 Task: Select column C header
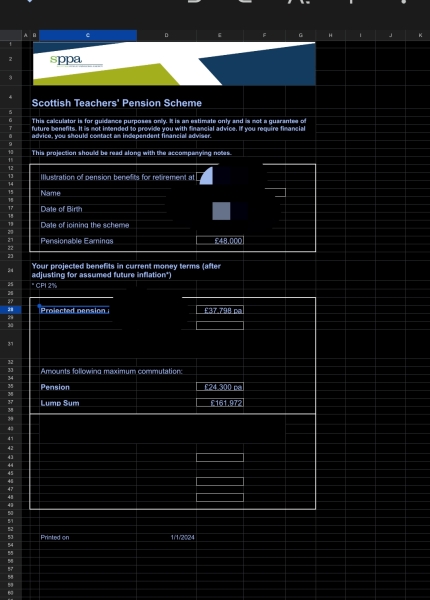click(x=88, y=35)
